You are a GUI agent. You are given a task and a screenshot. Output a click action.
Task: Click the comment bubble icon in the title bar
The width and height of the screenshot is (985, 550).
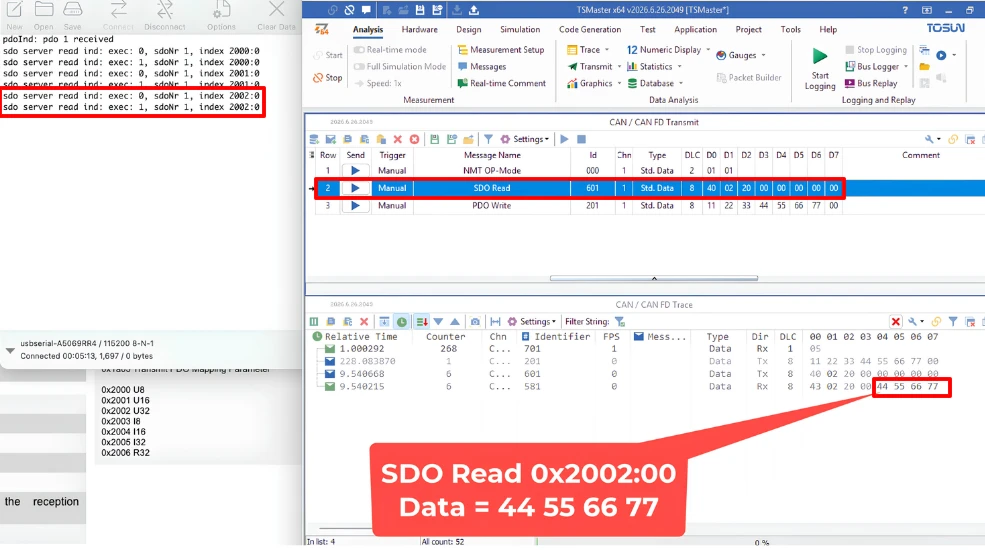366,10
